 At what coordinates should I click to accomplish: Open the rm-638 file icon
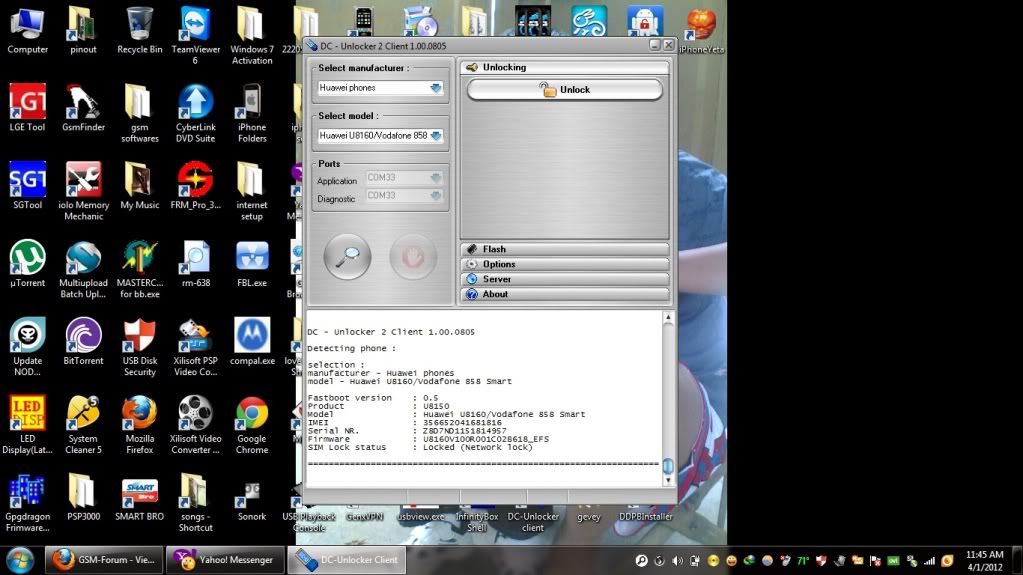[x=195, y=264]
